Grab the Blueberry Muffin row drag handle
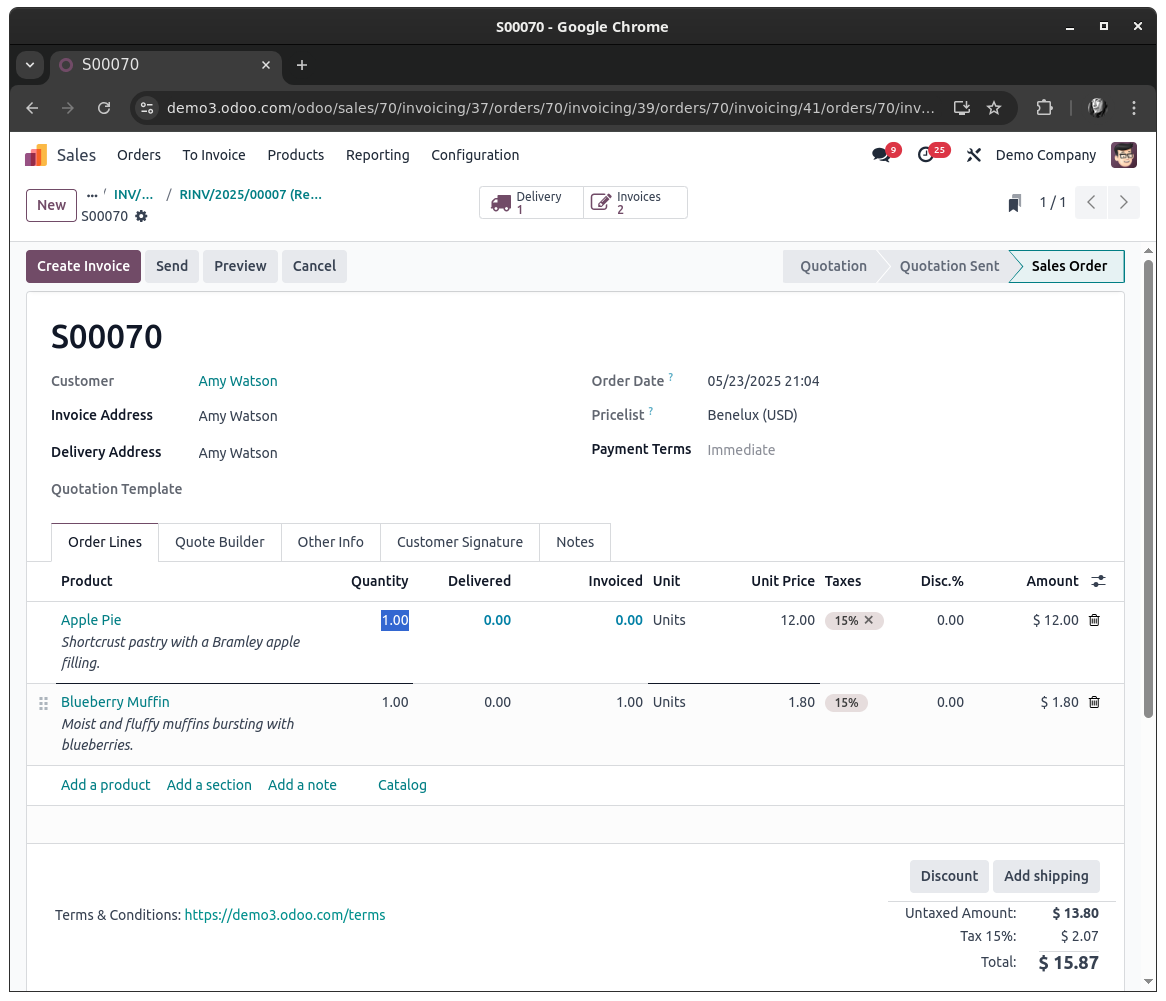 click(x=43, y=703)
